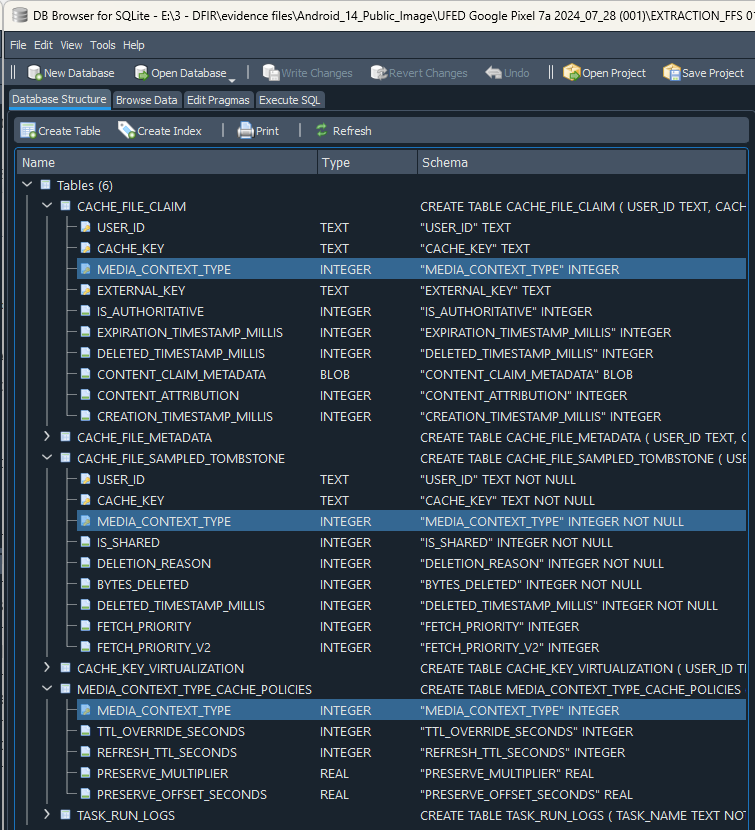Click the CACHE_KEY_VIRTUALIZATION table icon

click(x=65, y=668)
